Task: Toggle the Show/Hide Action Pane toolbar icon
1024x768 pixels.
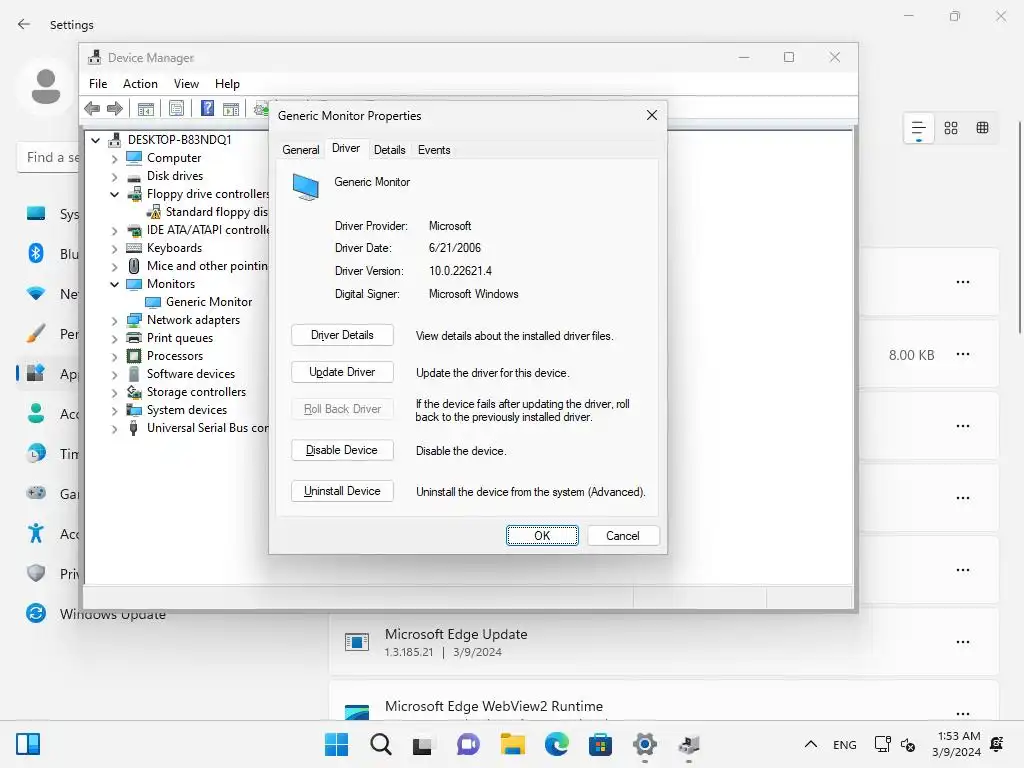Action: coord(231,108)
